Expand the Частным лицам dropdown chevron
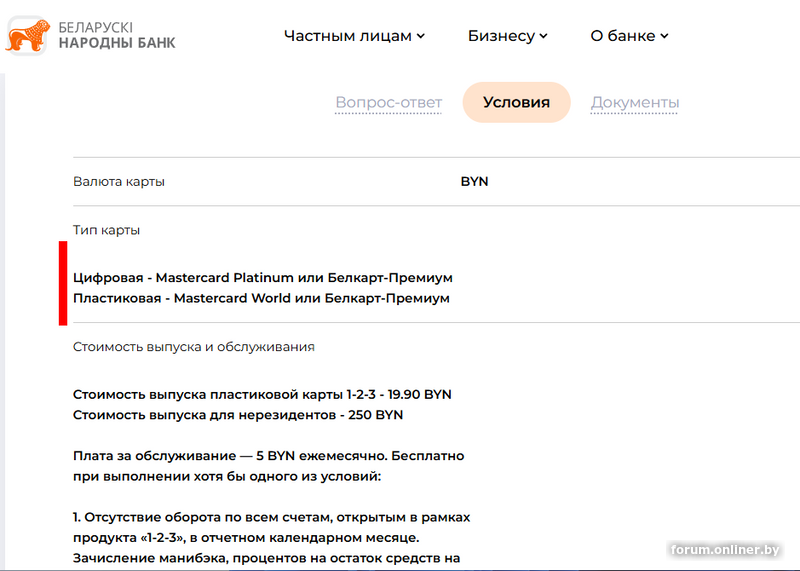Screen dimensions: 800x571 (421, 36)
